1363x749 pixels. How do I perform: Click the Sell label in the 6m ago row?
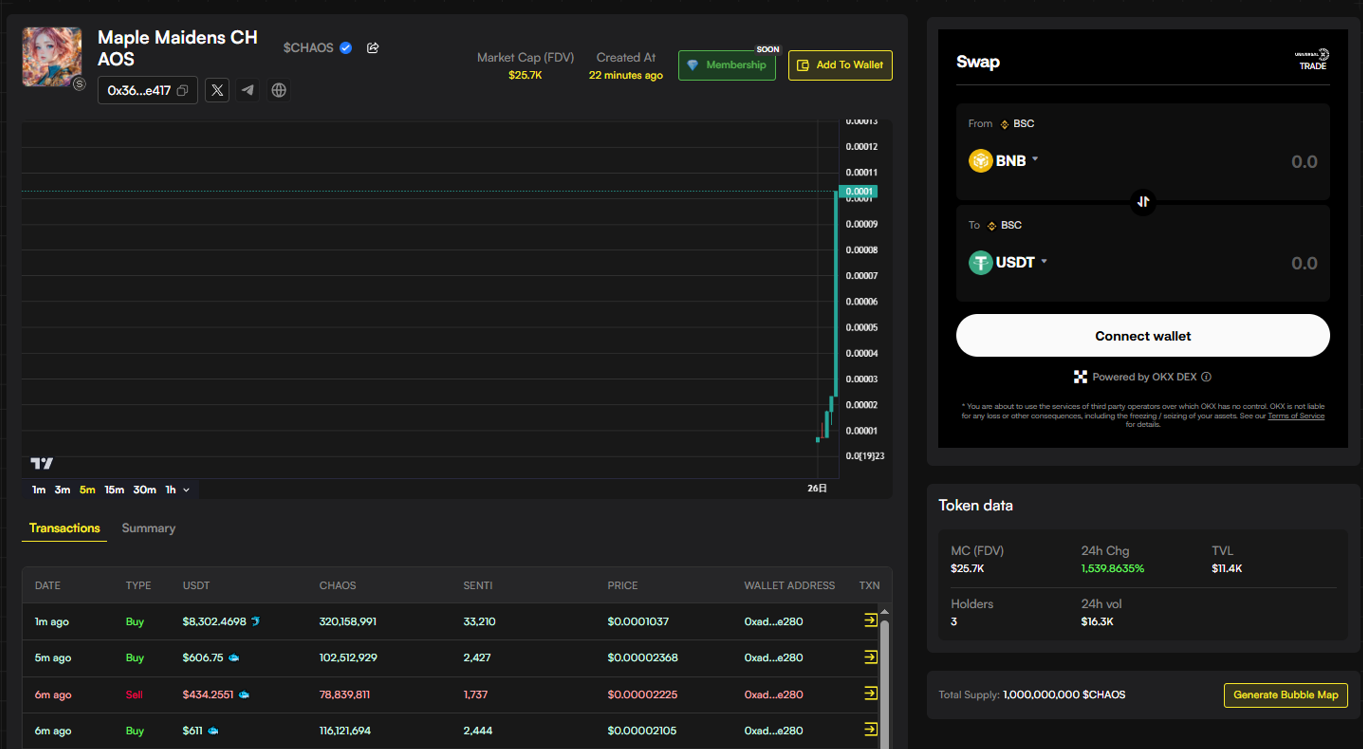(x=134, y=695)
